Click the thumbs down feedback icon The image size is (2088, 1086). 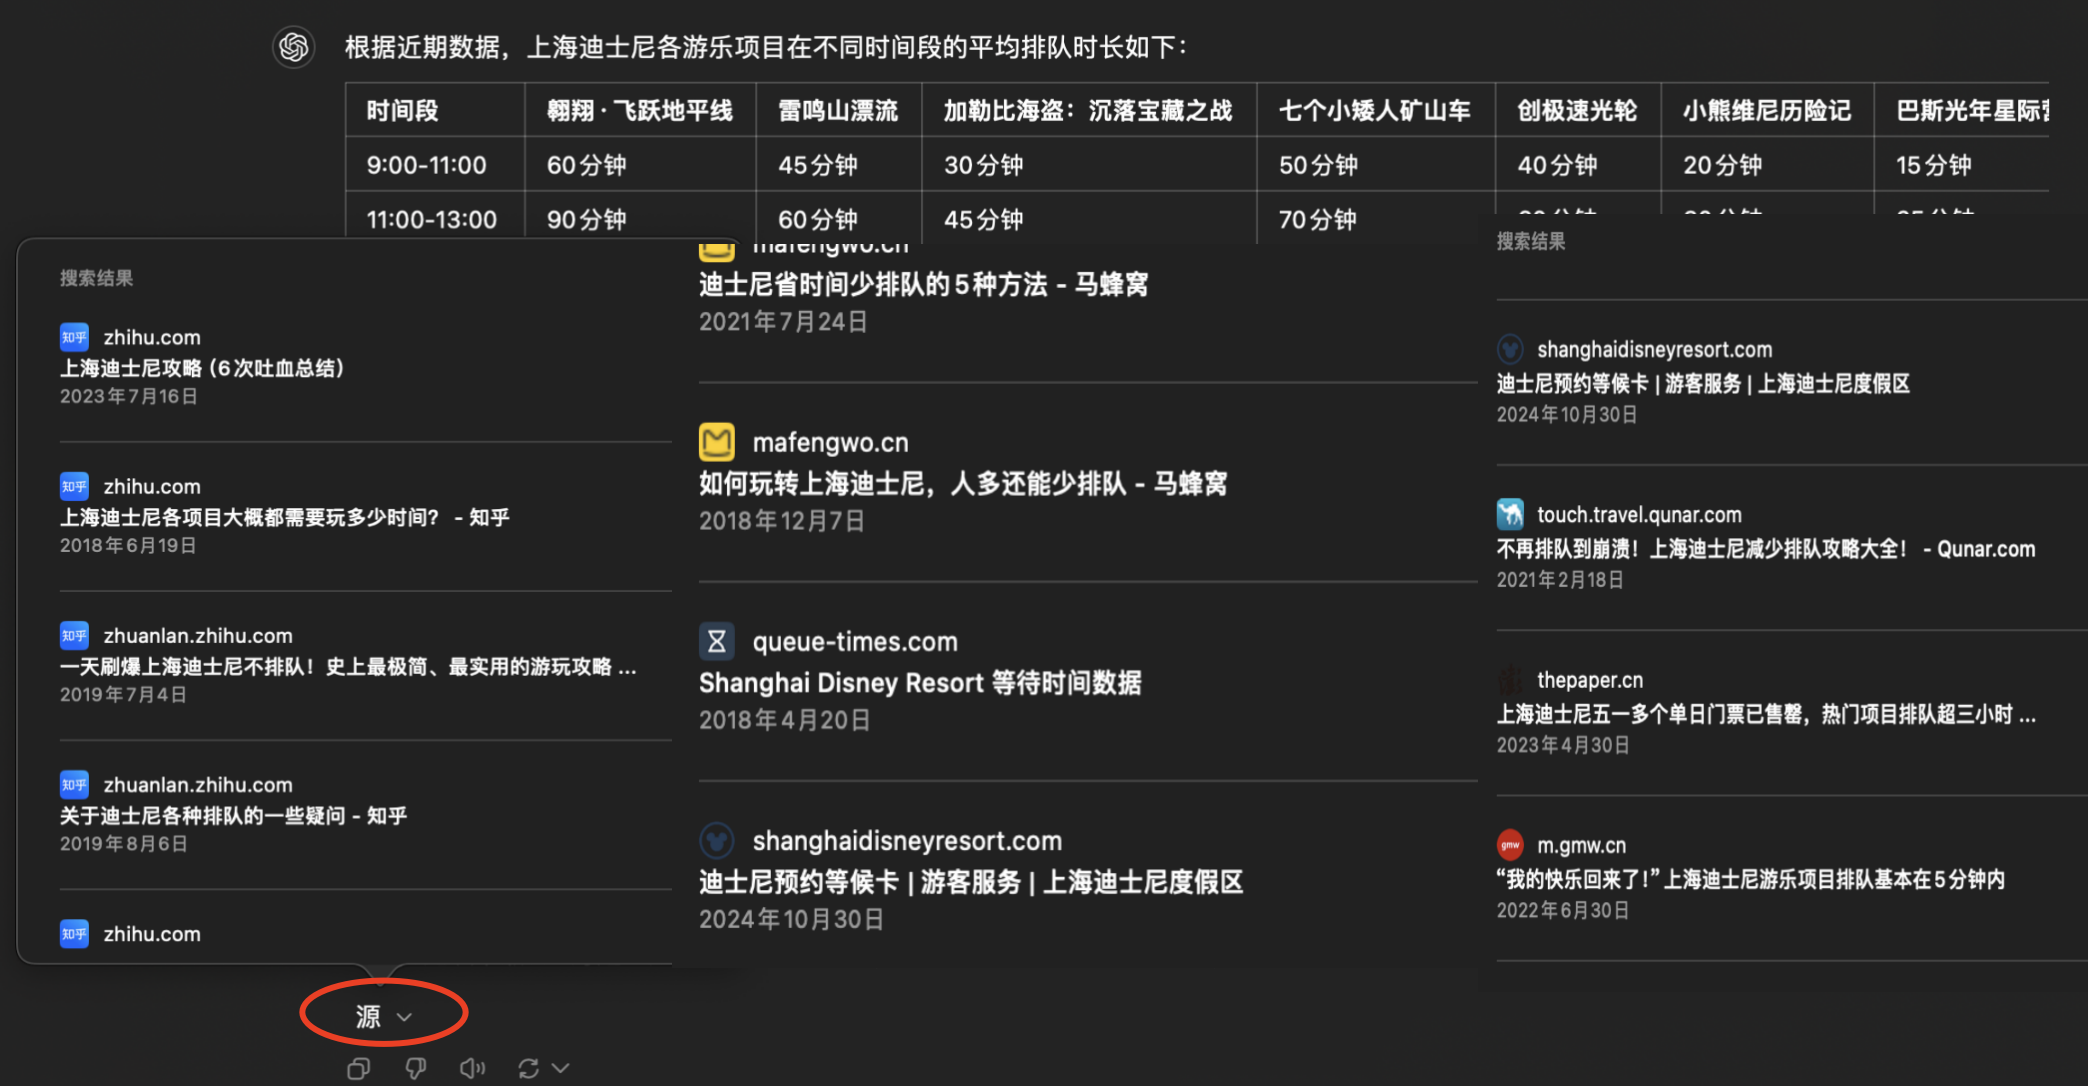coord(416,1069)
